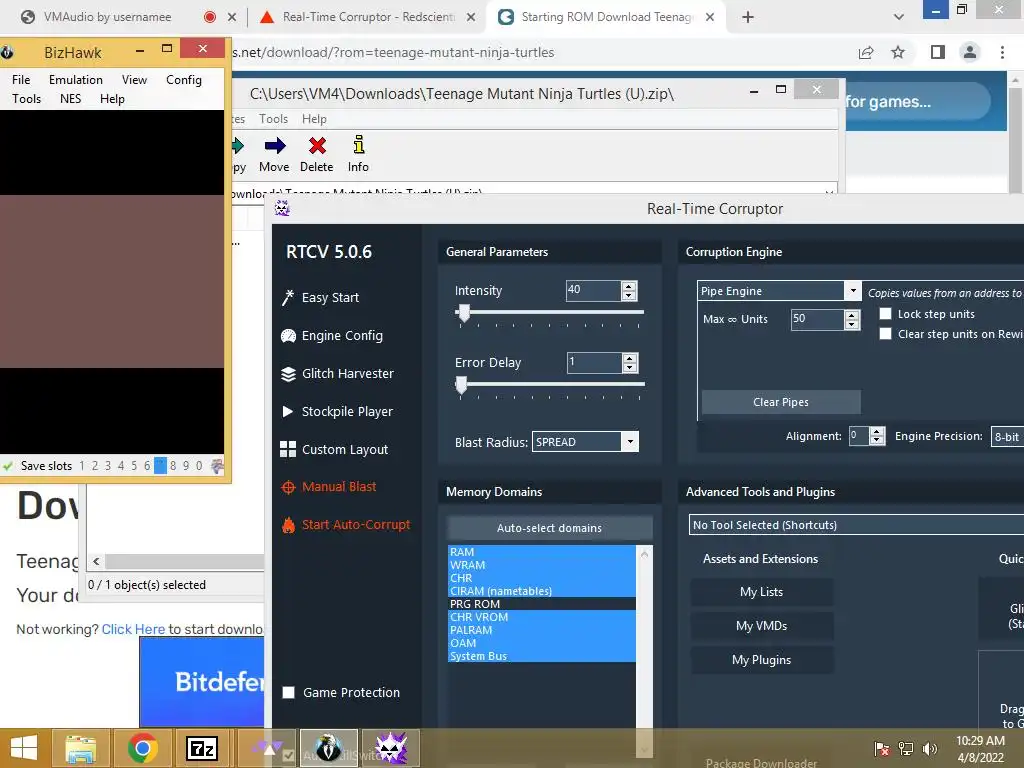Viewport: 1024px width, 768px height.
Task: Open Easy Start in RTCV sidebar
Action: 321,298
